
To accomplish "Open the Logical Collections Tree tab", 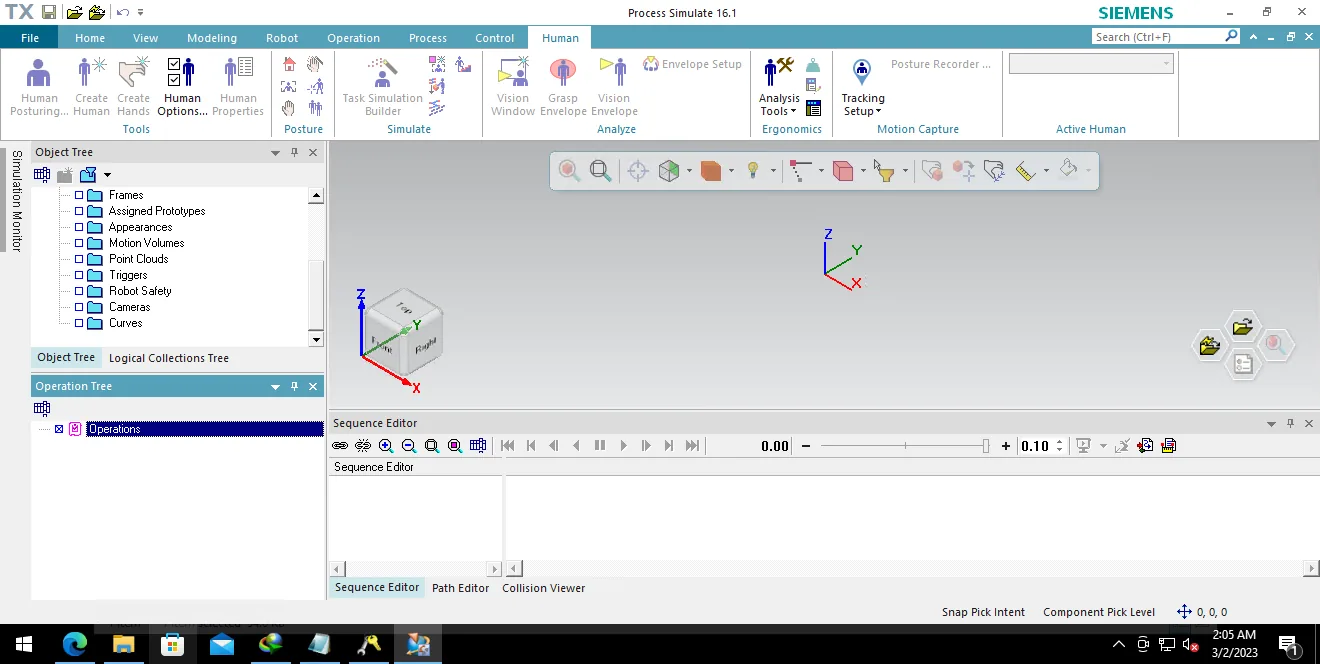I will (x=169, y=358).
